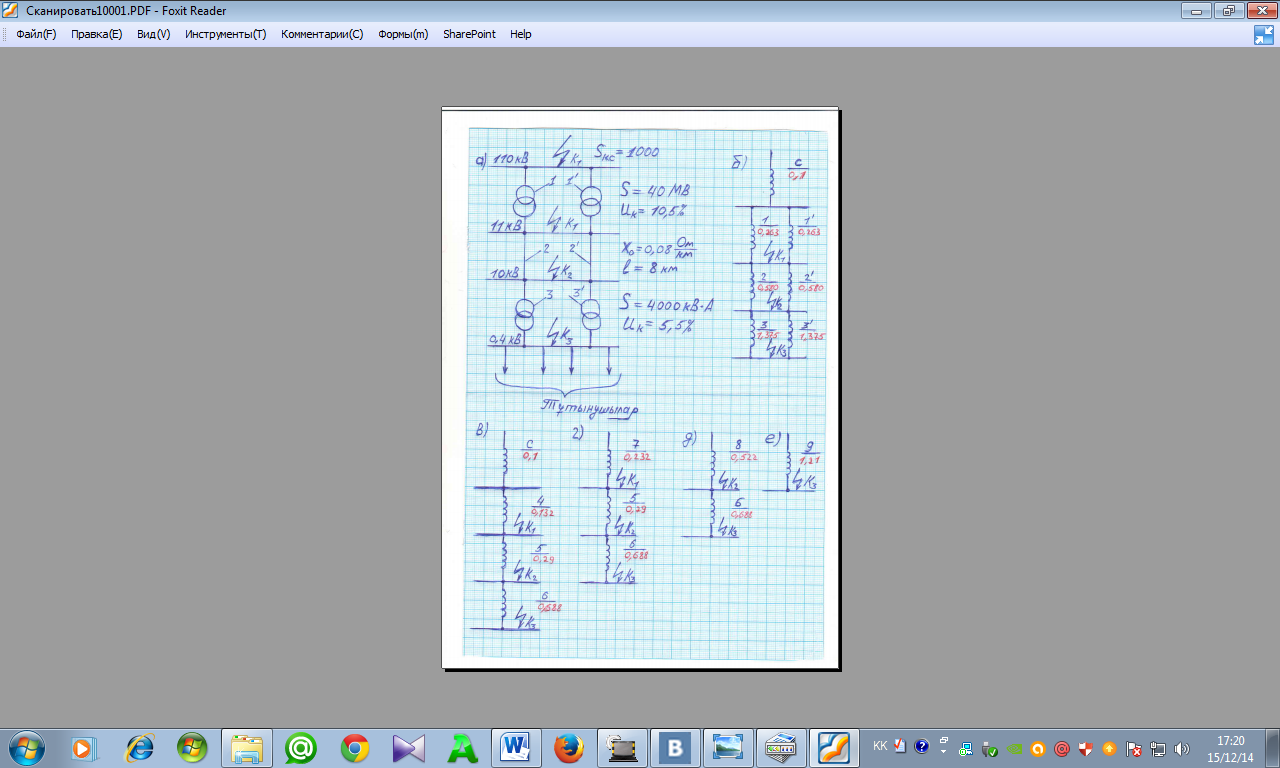The height and width of the screenshot is (768, 1280).
Task: Open the Формы(m) menu
Action: pos(403,34)
